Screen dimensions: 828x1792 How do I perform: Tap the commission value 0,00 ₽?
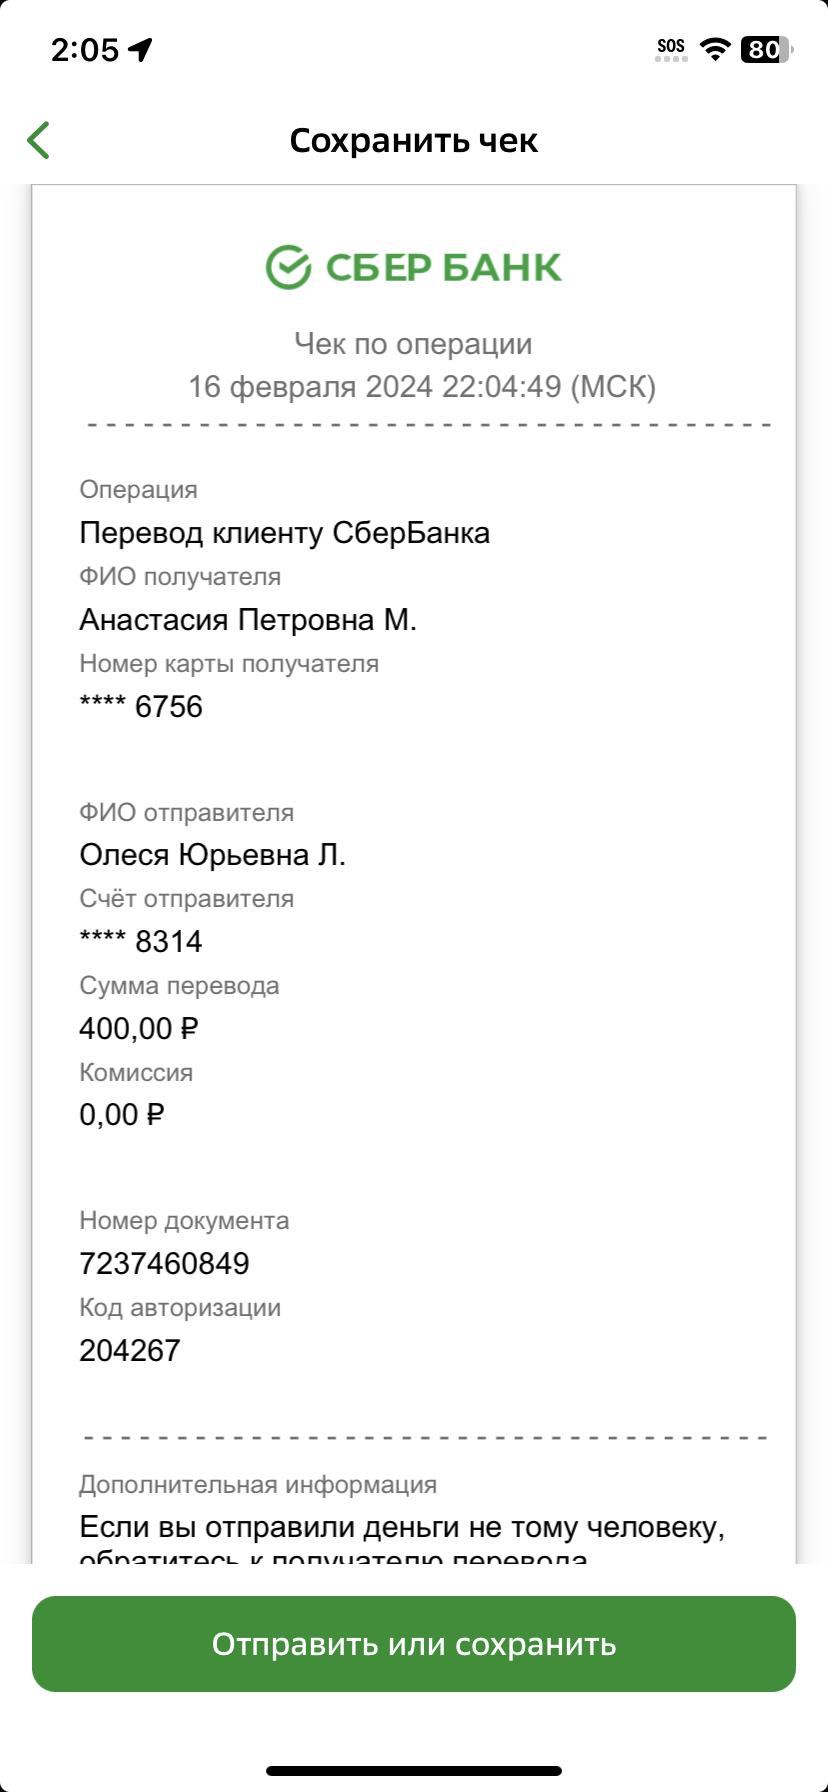121,1114
